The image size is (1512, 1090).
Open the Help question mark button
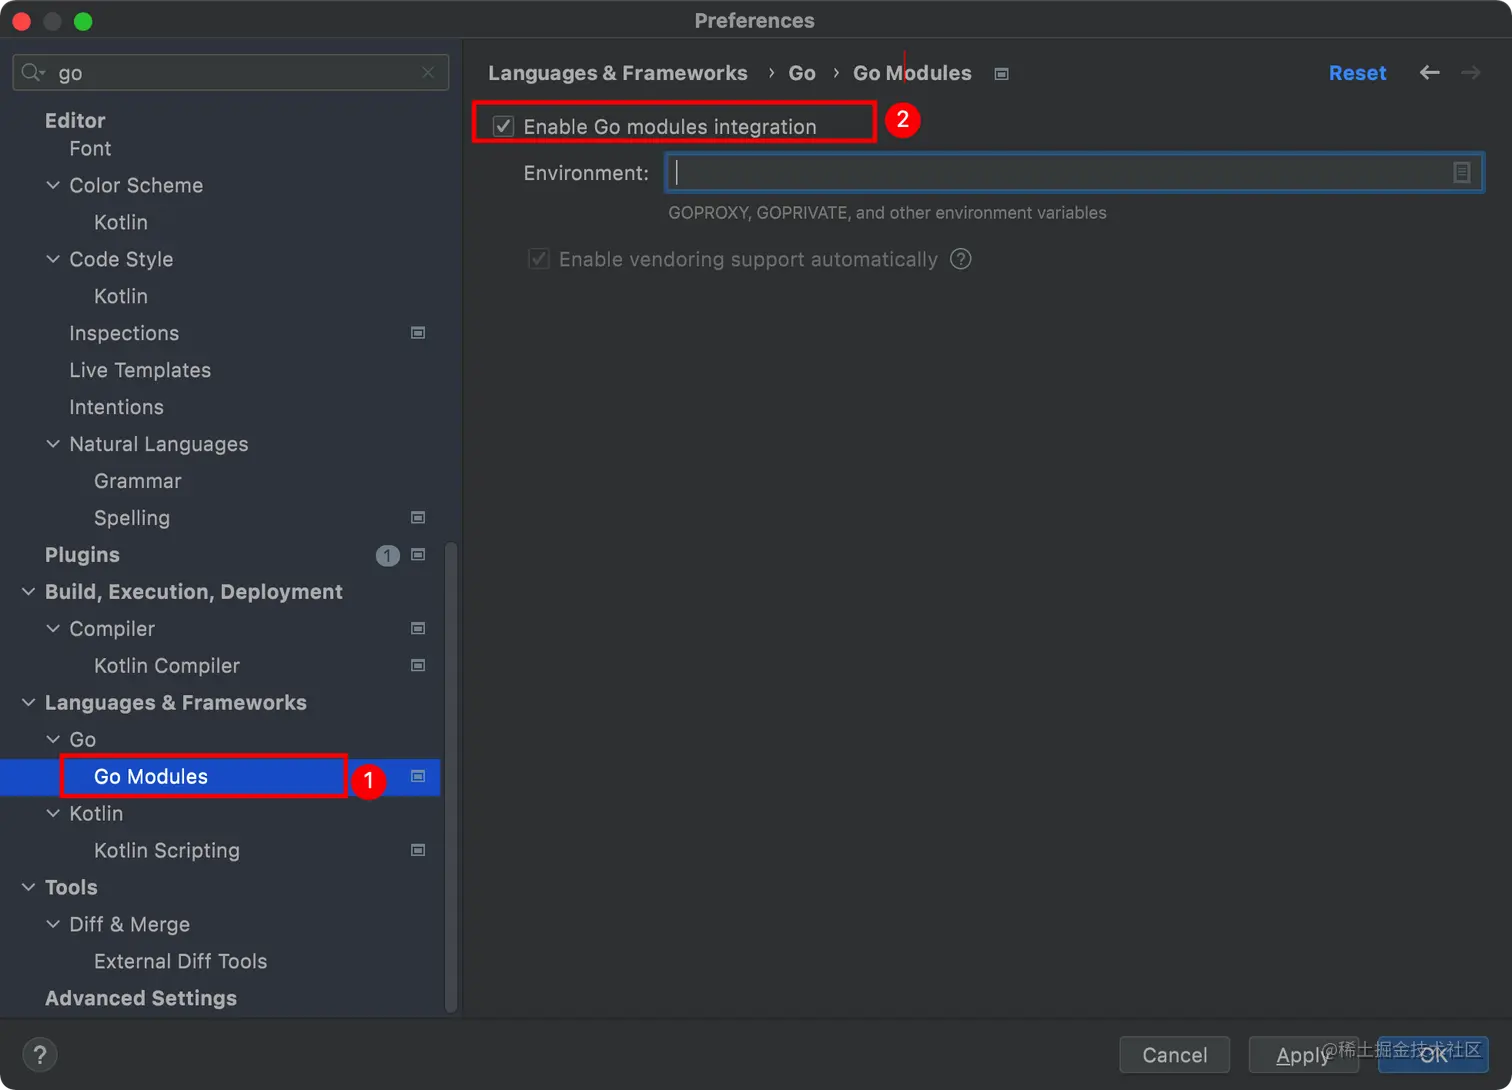pos(40,1054)
